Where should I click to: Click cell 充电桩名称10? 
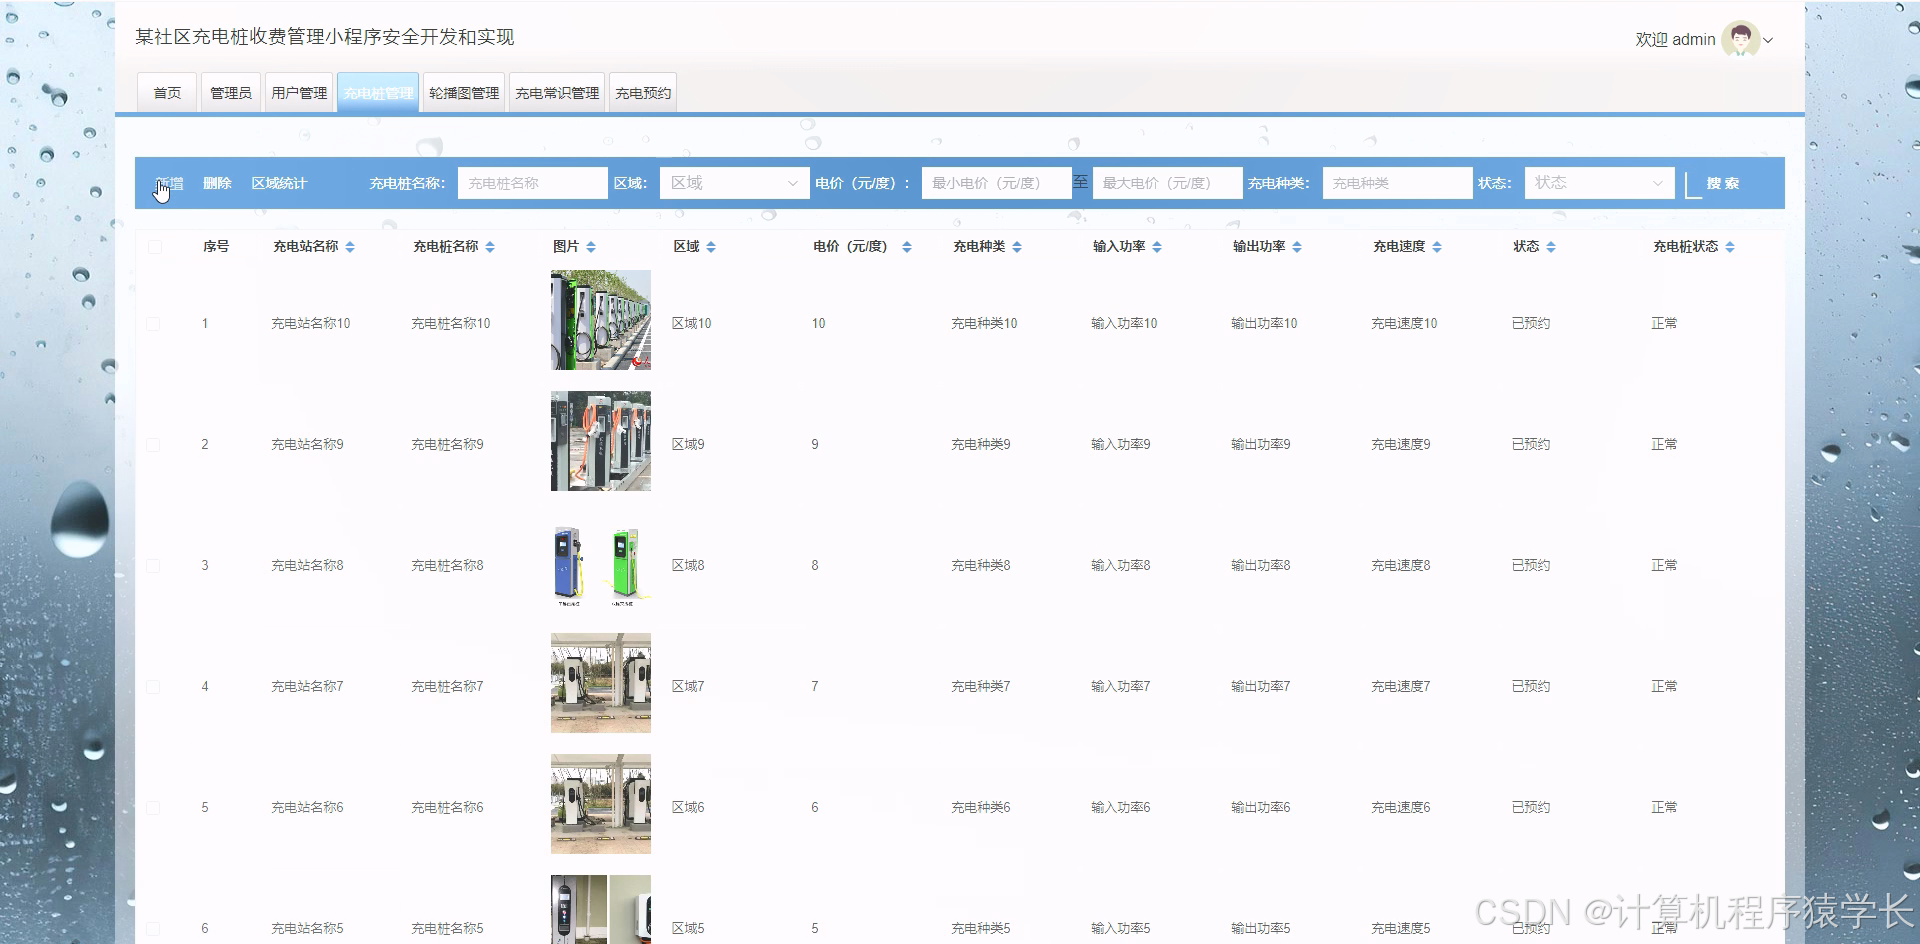click(451, 324)
